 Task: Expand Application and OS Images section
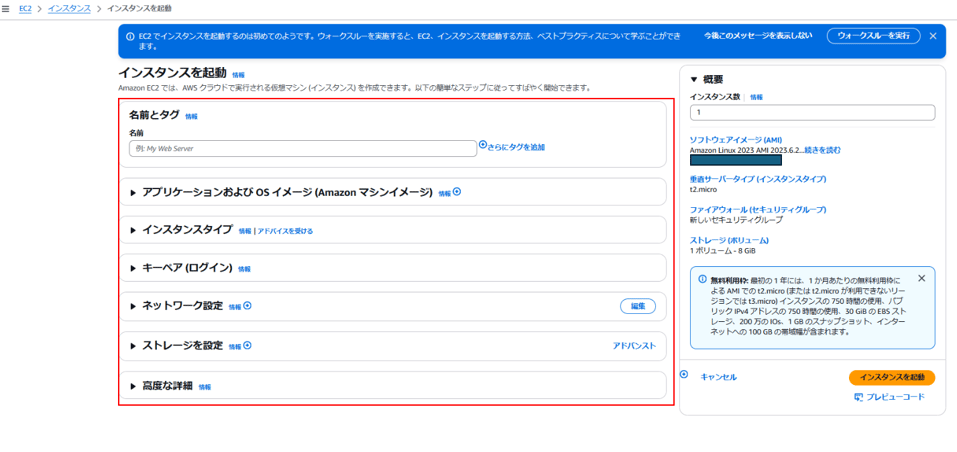click(x=133, y=193)
